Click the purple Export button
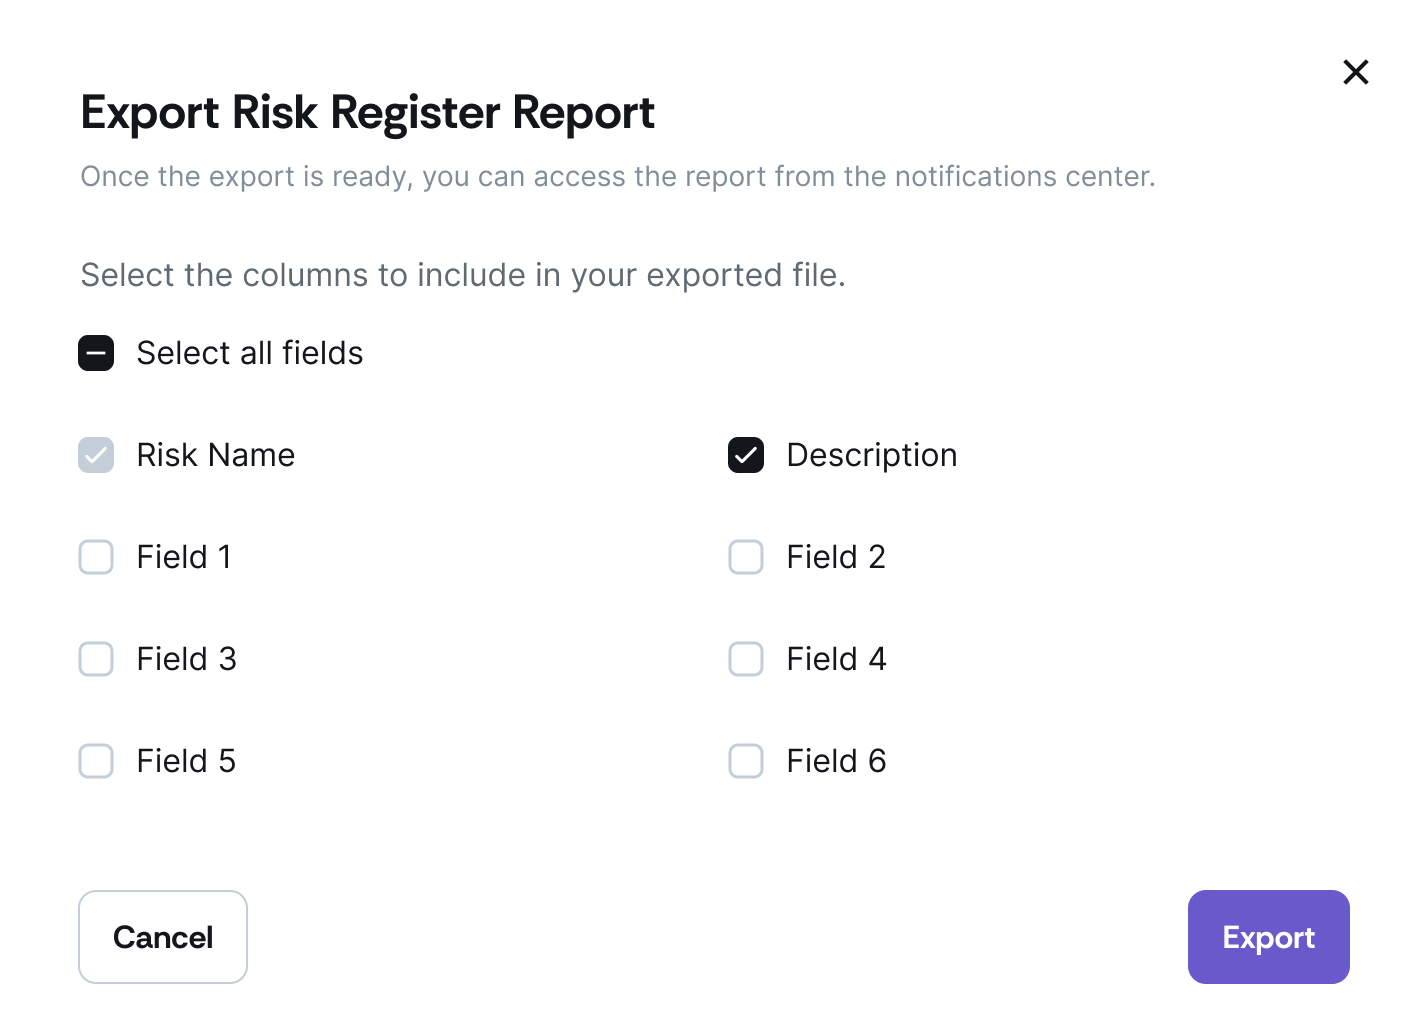 [x=1268, y=937]
